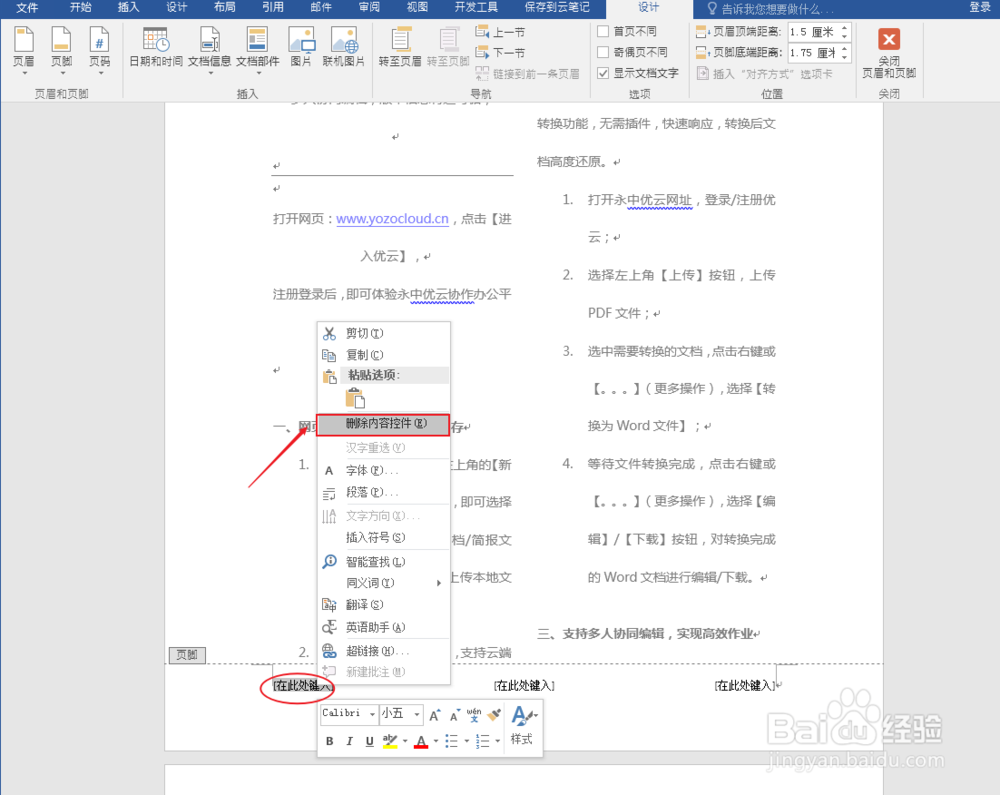The image size is (1000, 795).
Task: Apply red font color
Action: tap(421, 741)
